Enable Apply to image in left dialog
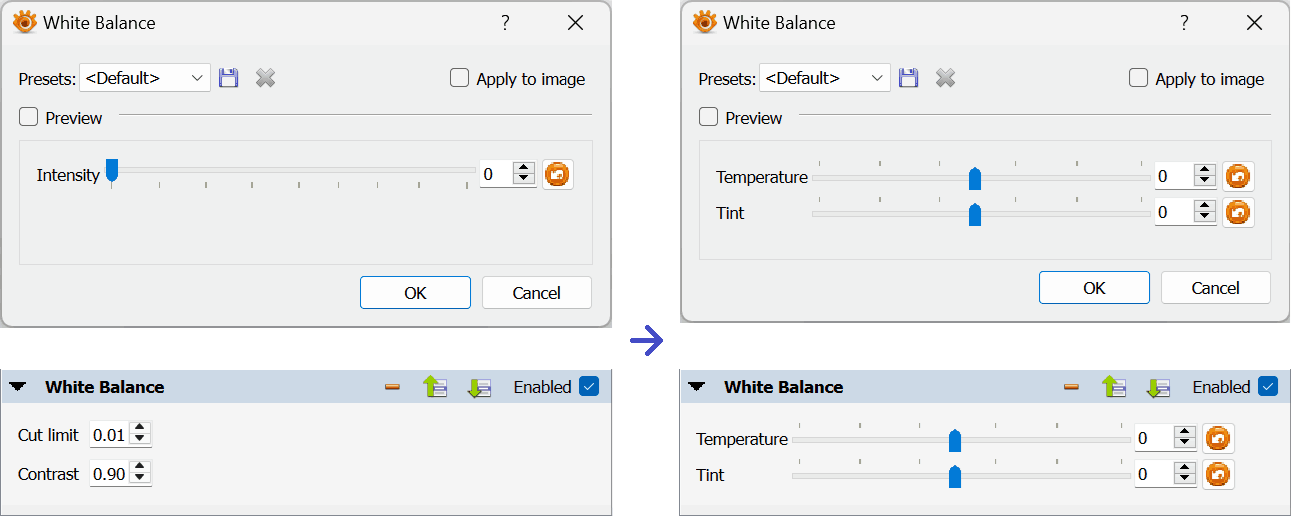 tap(460, 78)
